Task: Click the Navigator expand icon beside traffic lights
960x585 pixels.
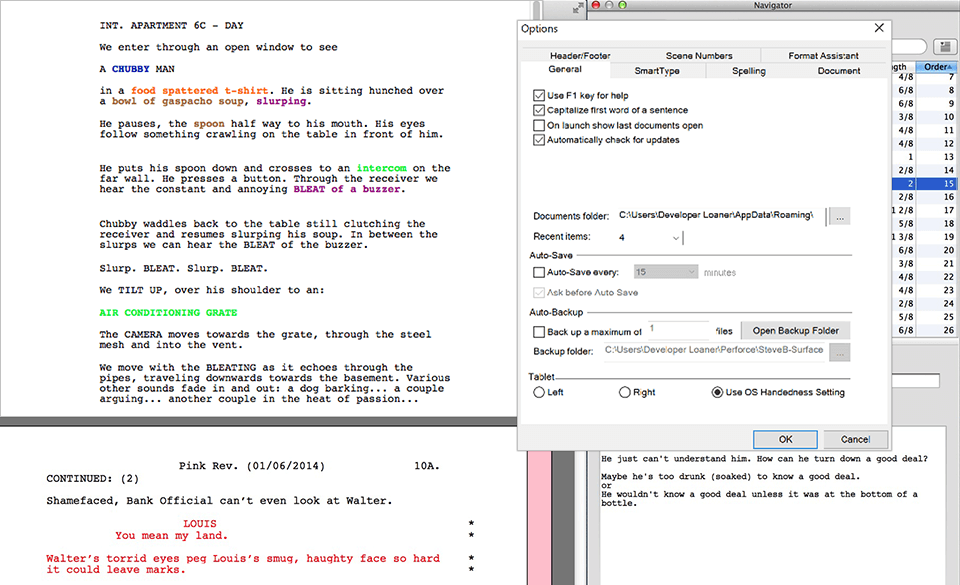Action: click(576, 8)
